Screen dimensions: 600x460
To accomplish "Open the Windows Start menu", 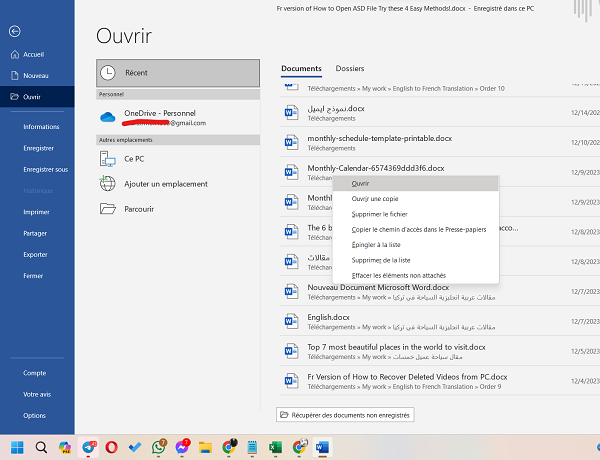I will tap(17, 447).
